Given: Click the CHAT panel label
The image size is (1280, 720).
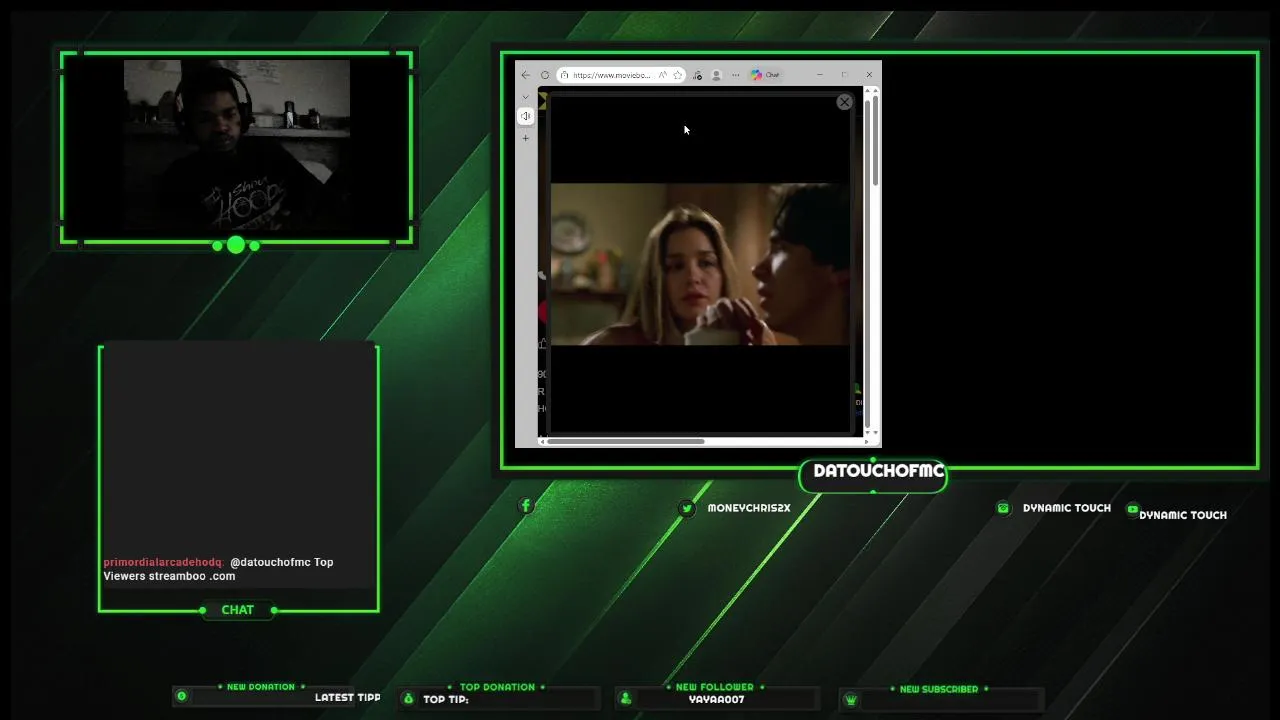Looking at the screenshot, I should [238, 610].
